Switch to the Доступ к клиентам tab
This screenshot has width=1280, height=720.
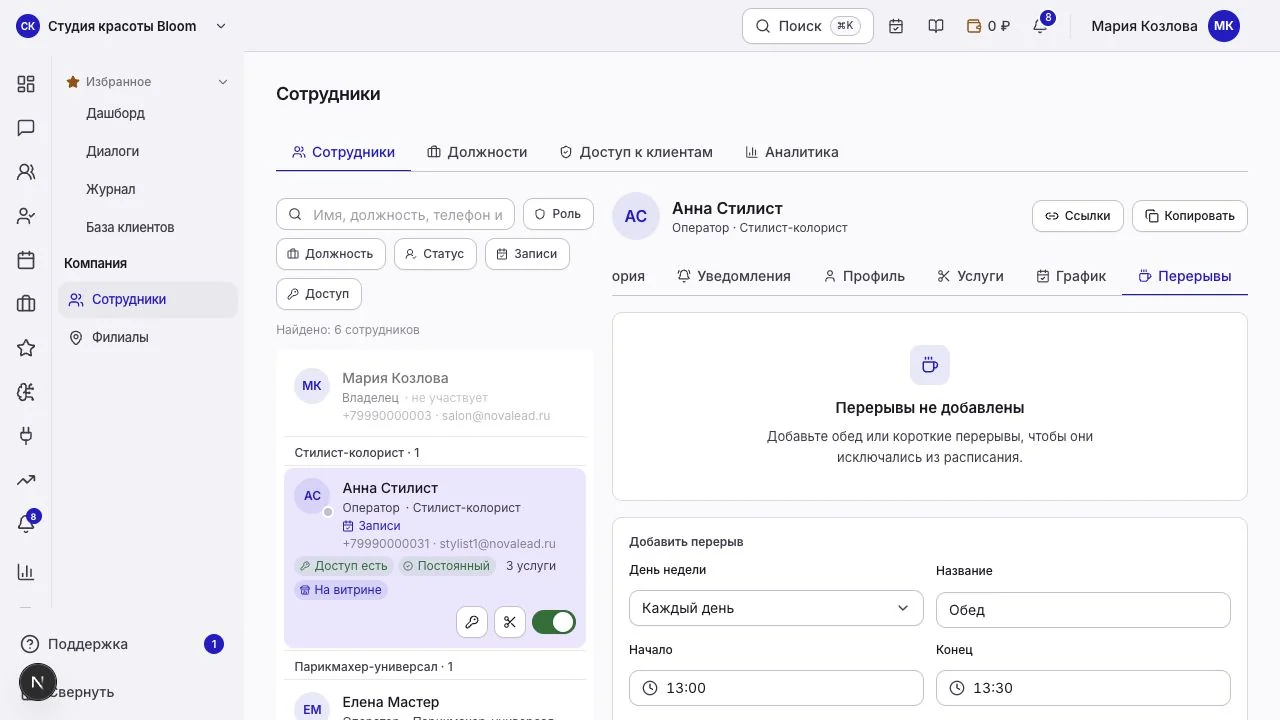pos(636,152)
